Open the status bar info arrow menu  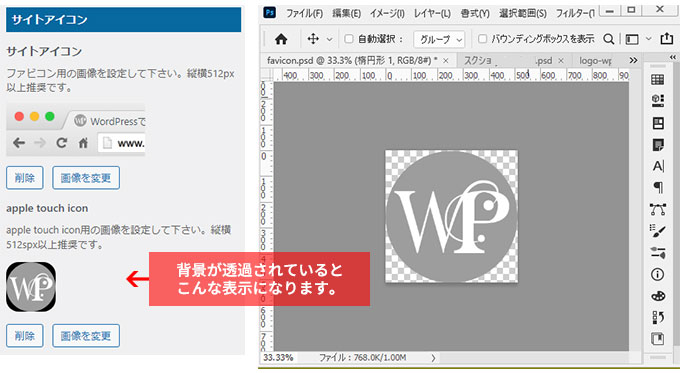click(x=433, y=358)
